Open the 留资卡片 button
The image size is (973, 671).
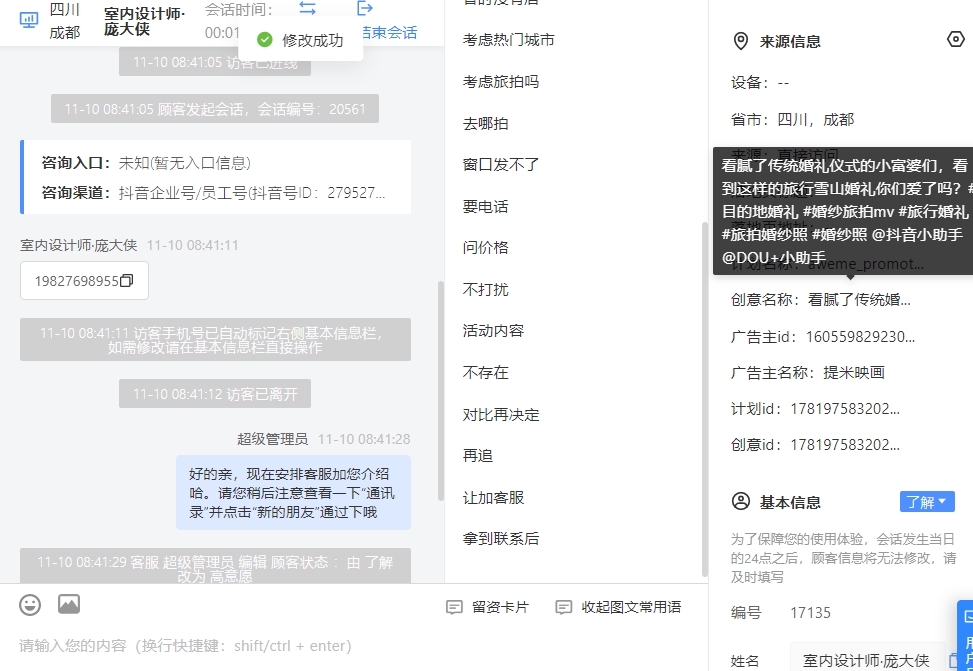pos(488,607)
